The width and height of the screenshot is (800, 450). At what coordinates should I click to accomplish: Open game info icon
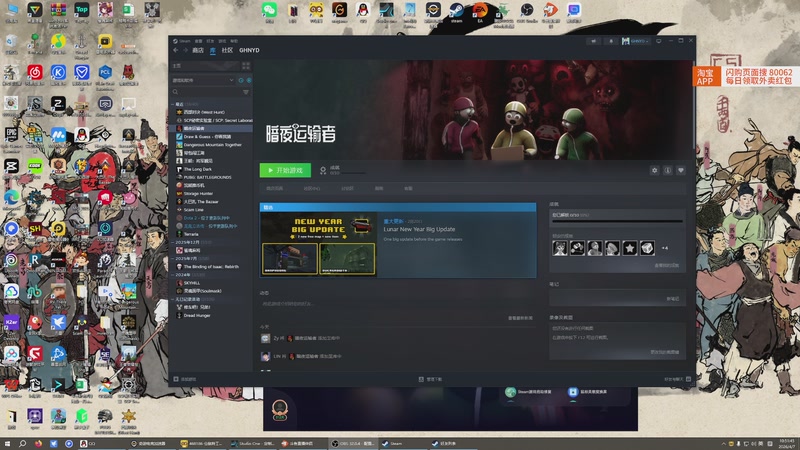pos(667,170)
